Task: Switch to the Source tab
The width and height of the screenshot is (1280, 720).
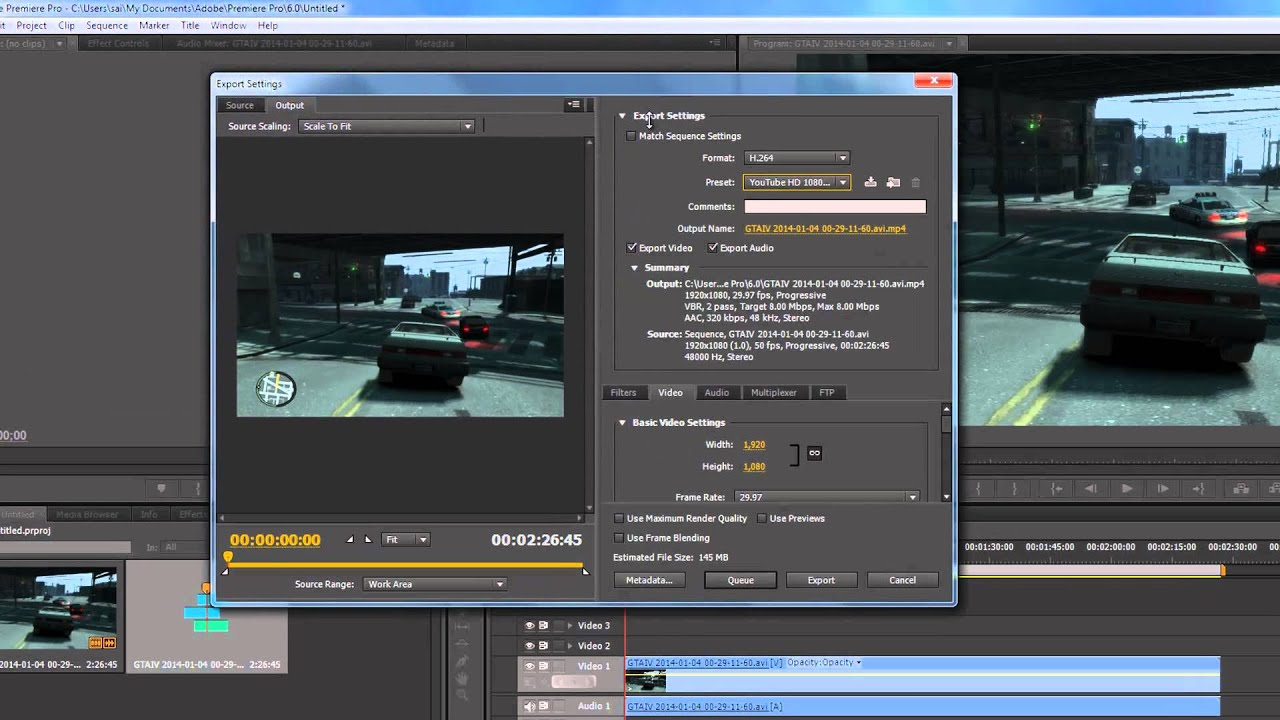Action: [240, 105]
